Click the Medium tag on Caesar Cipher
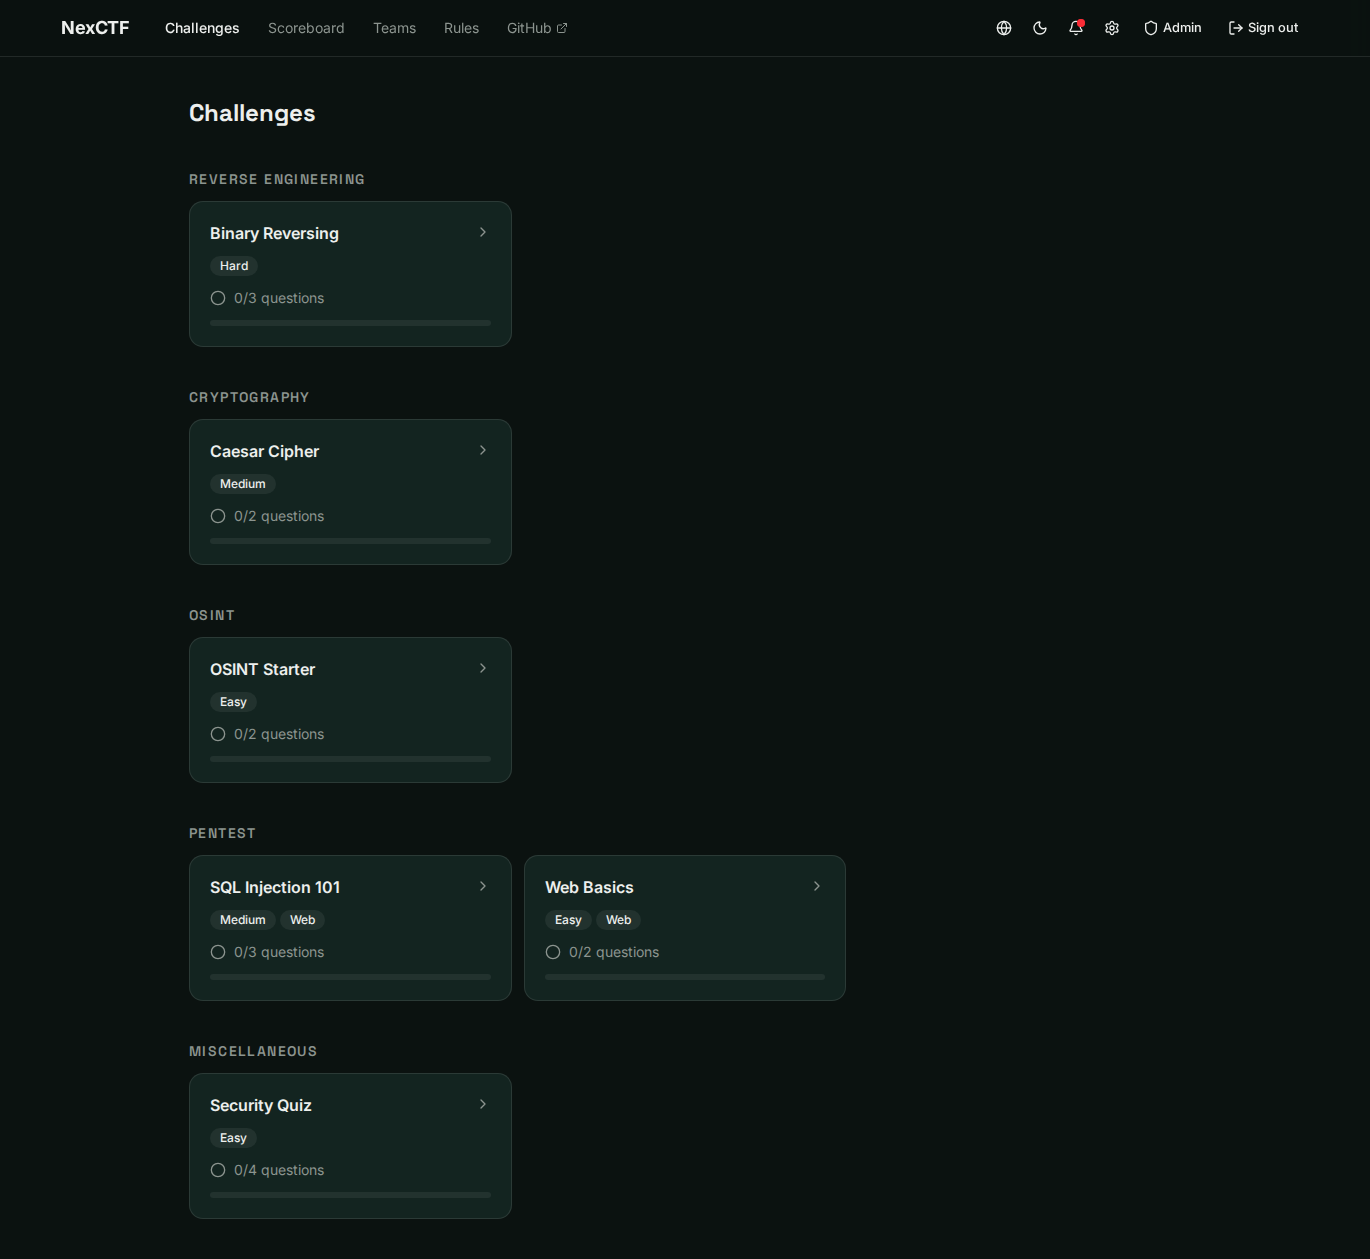 coord(243,484)
